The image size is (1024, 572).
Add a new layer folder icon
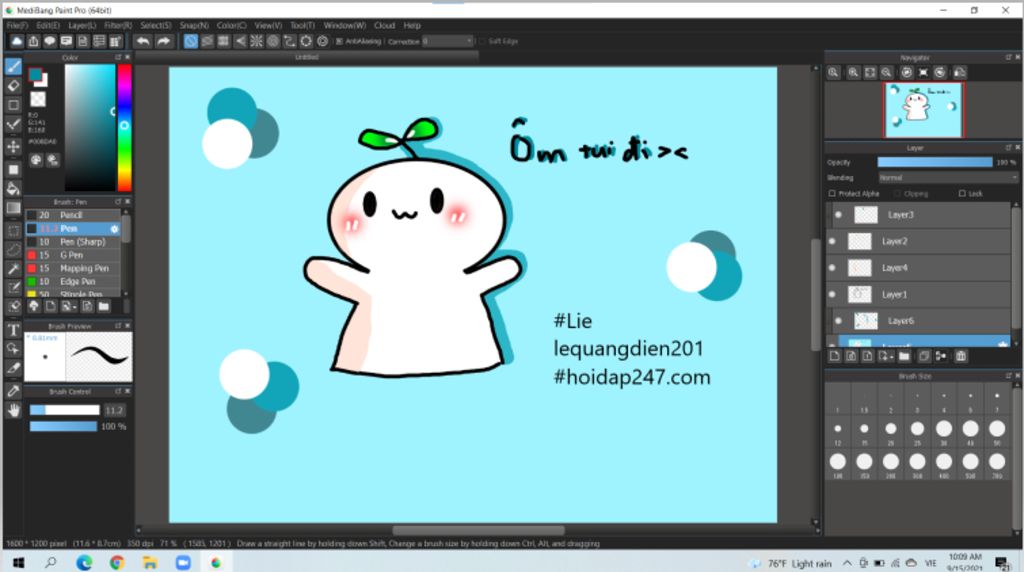click(904, 356)
